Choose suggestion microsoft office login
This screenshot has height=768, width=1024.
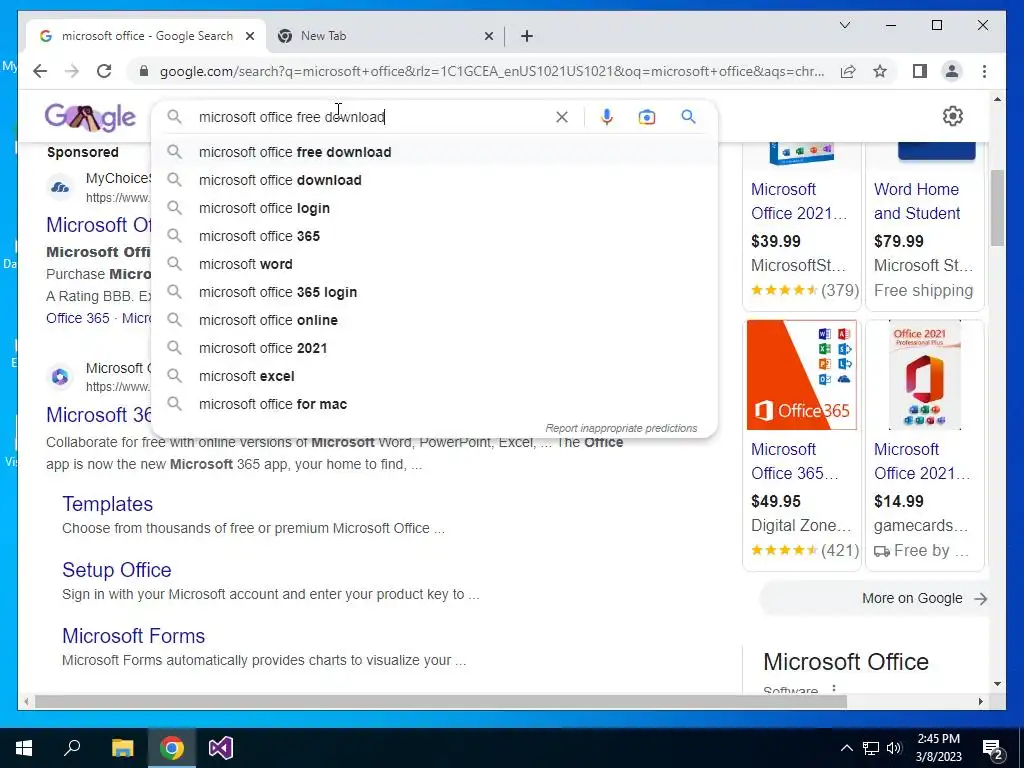tap(434, 208)
